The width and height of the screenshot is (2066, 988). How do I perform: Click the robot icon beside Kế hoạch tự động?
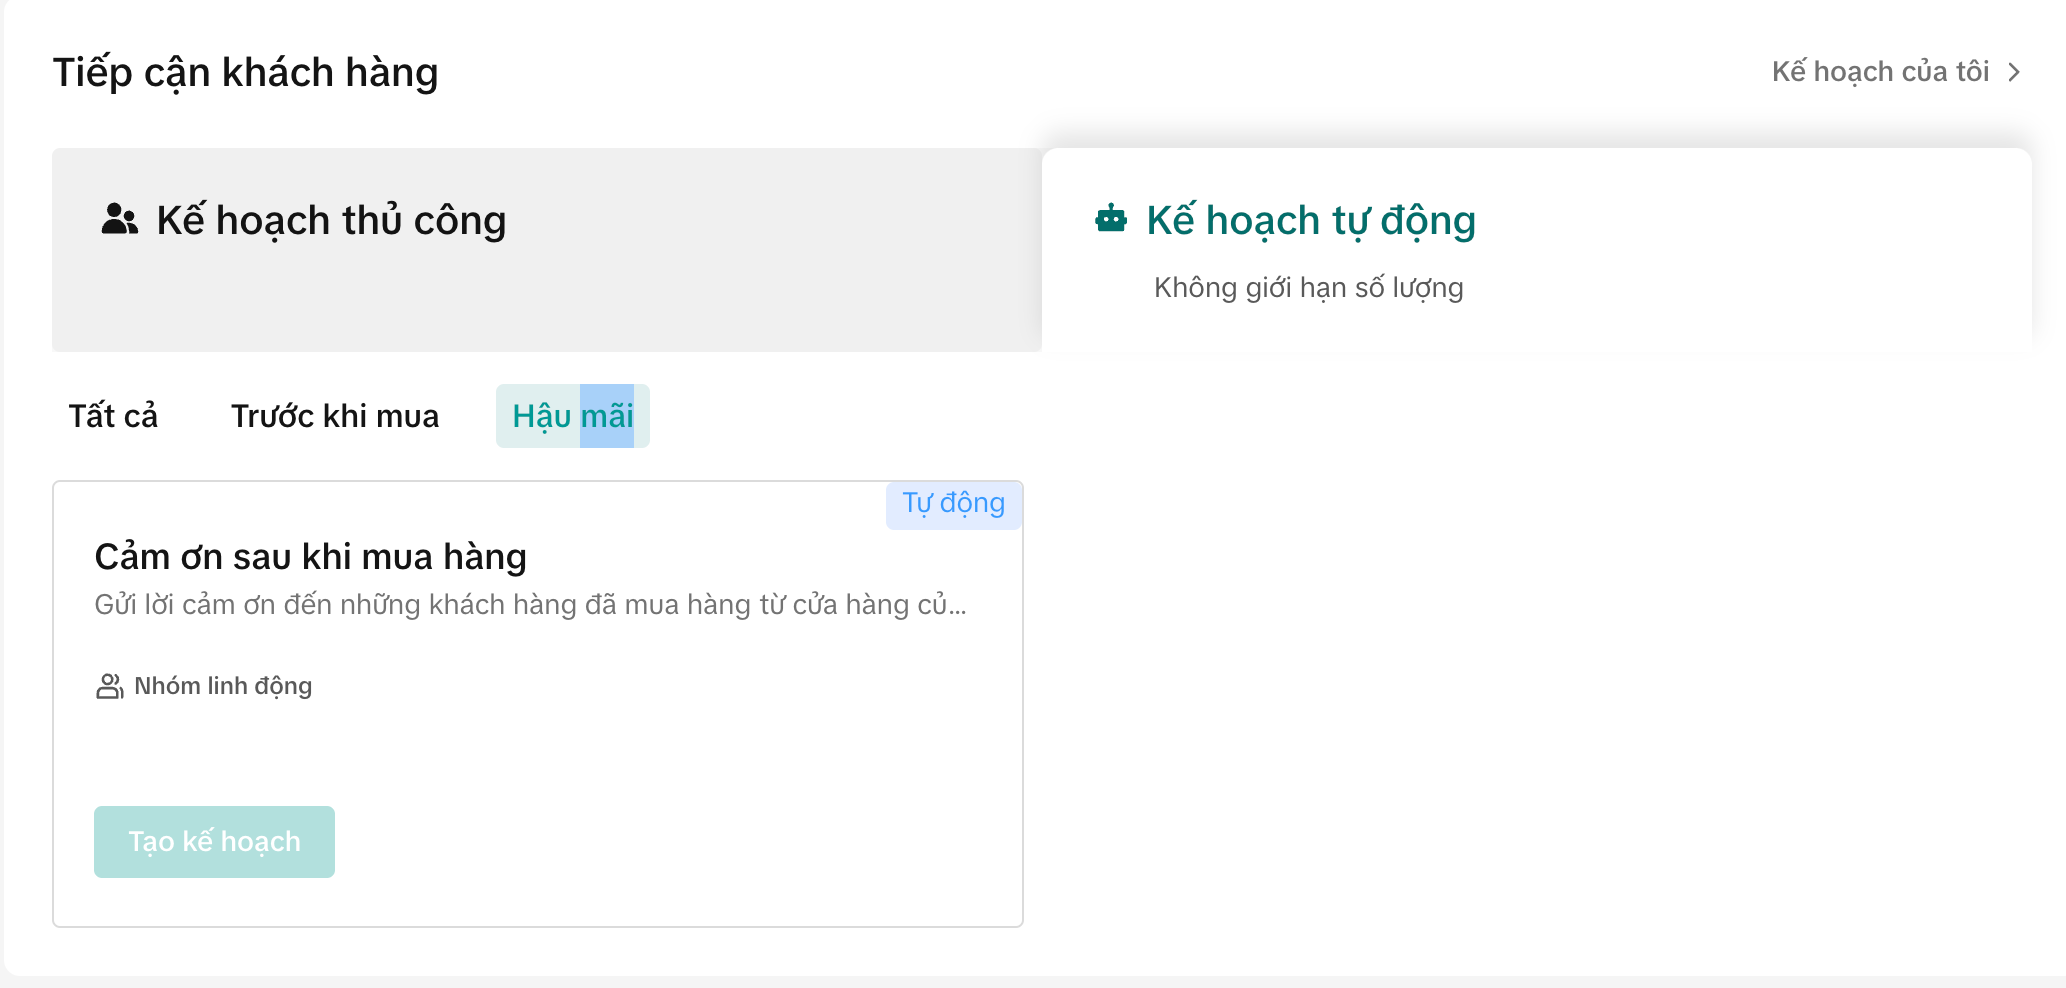[x=1111, y=219]
